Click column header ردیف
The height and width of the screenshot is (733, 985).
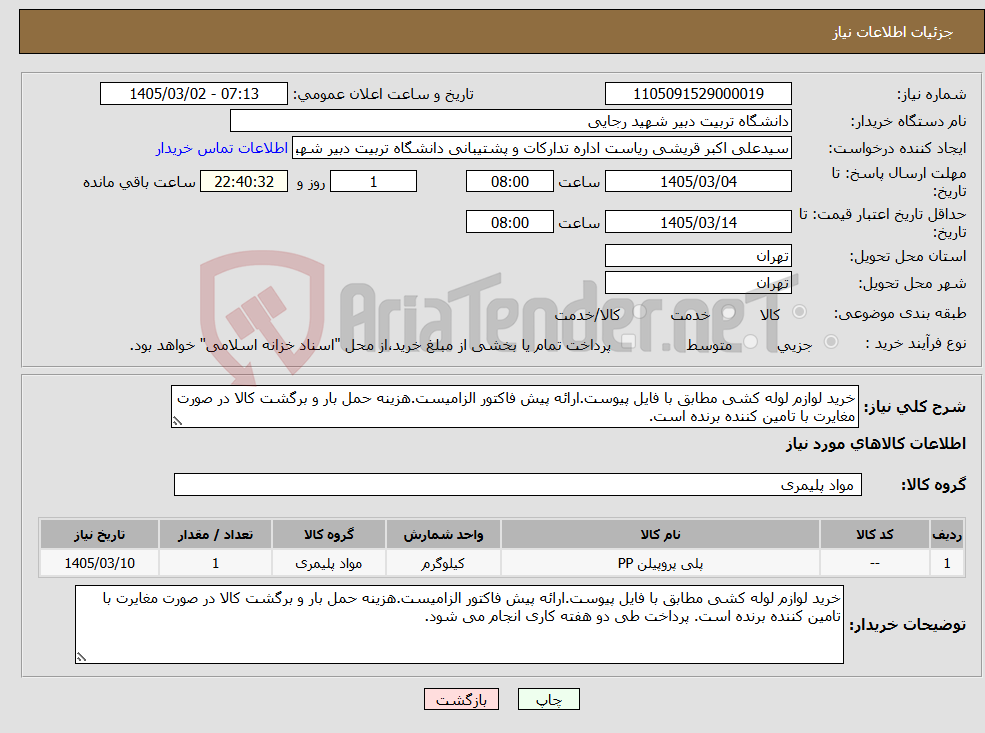point(947,535)
